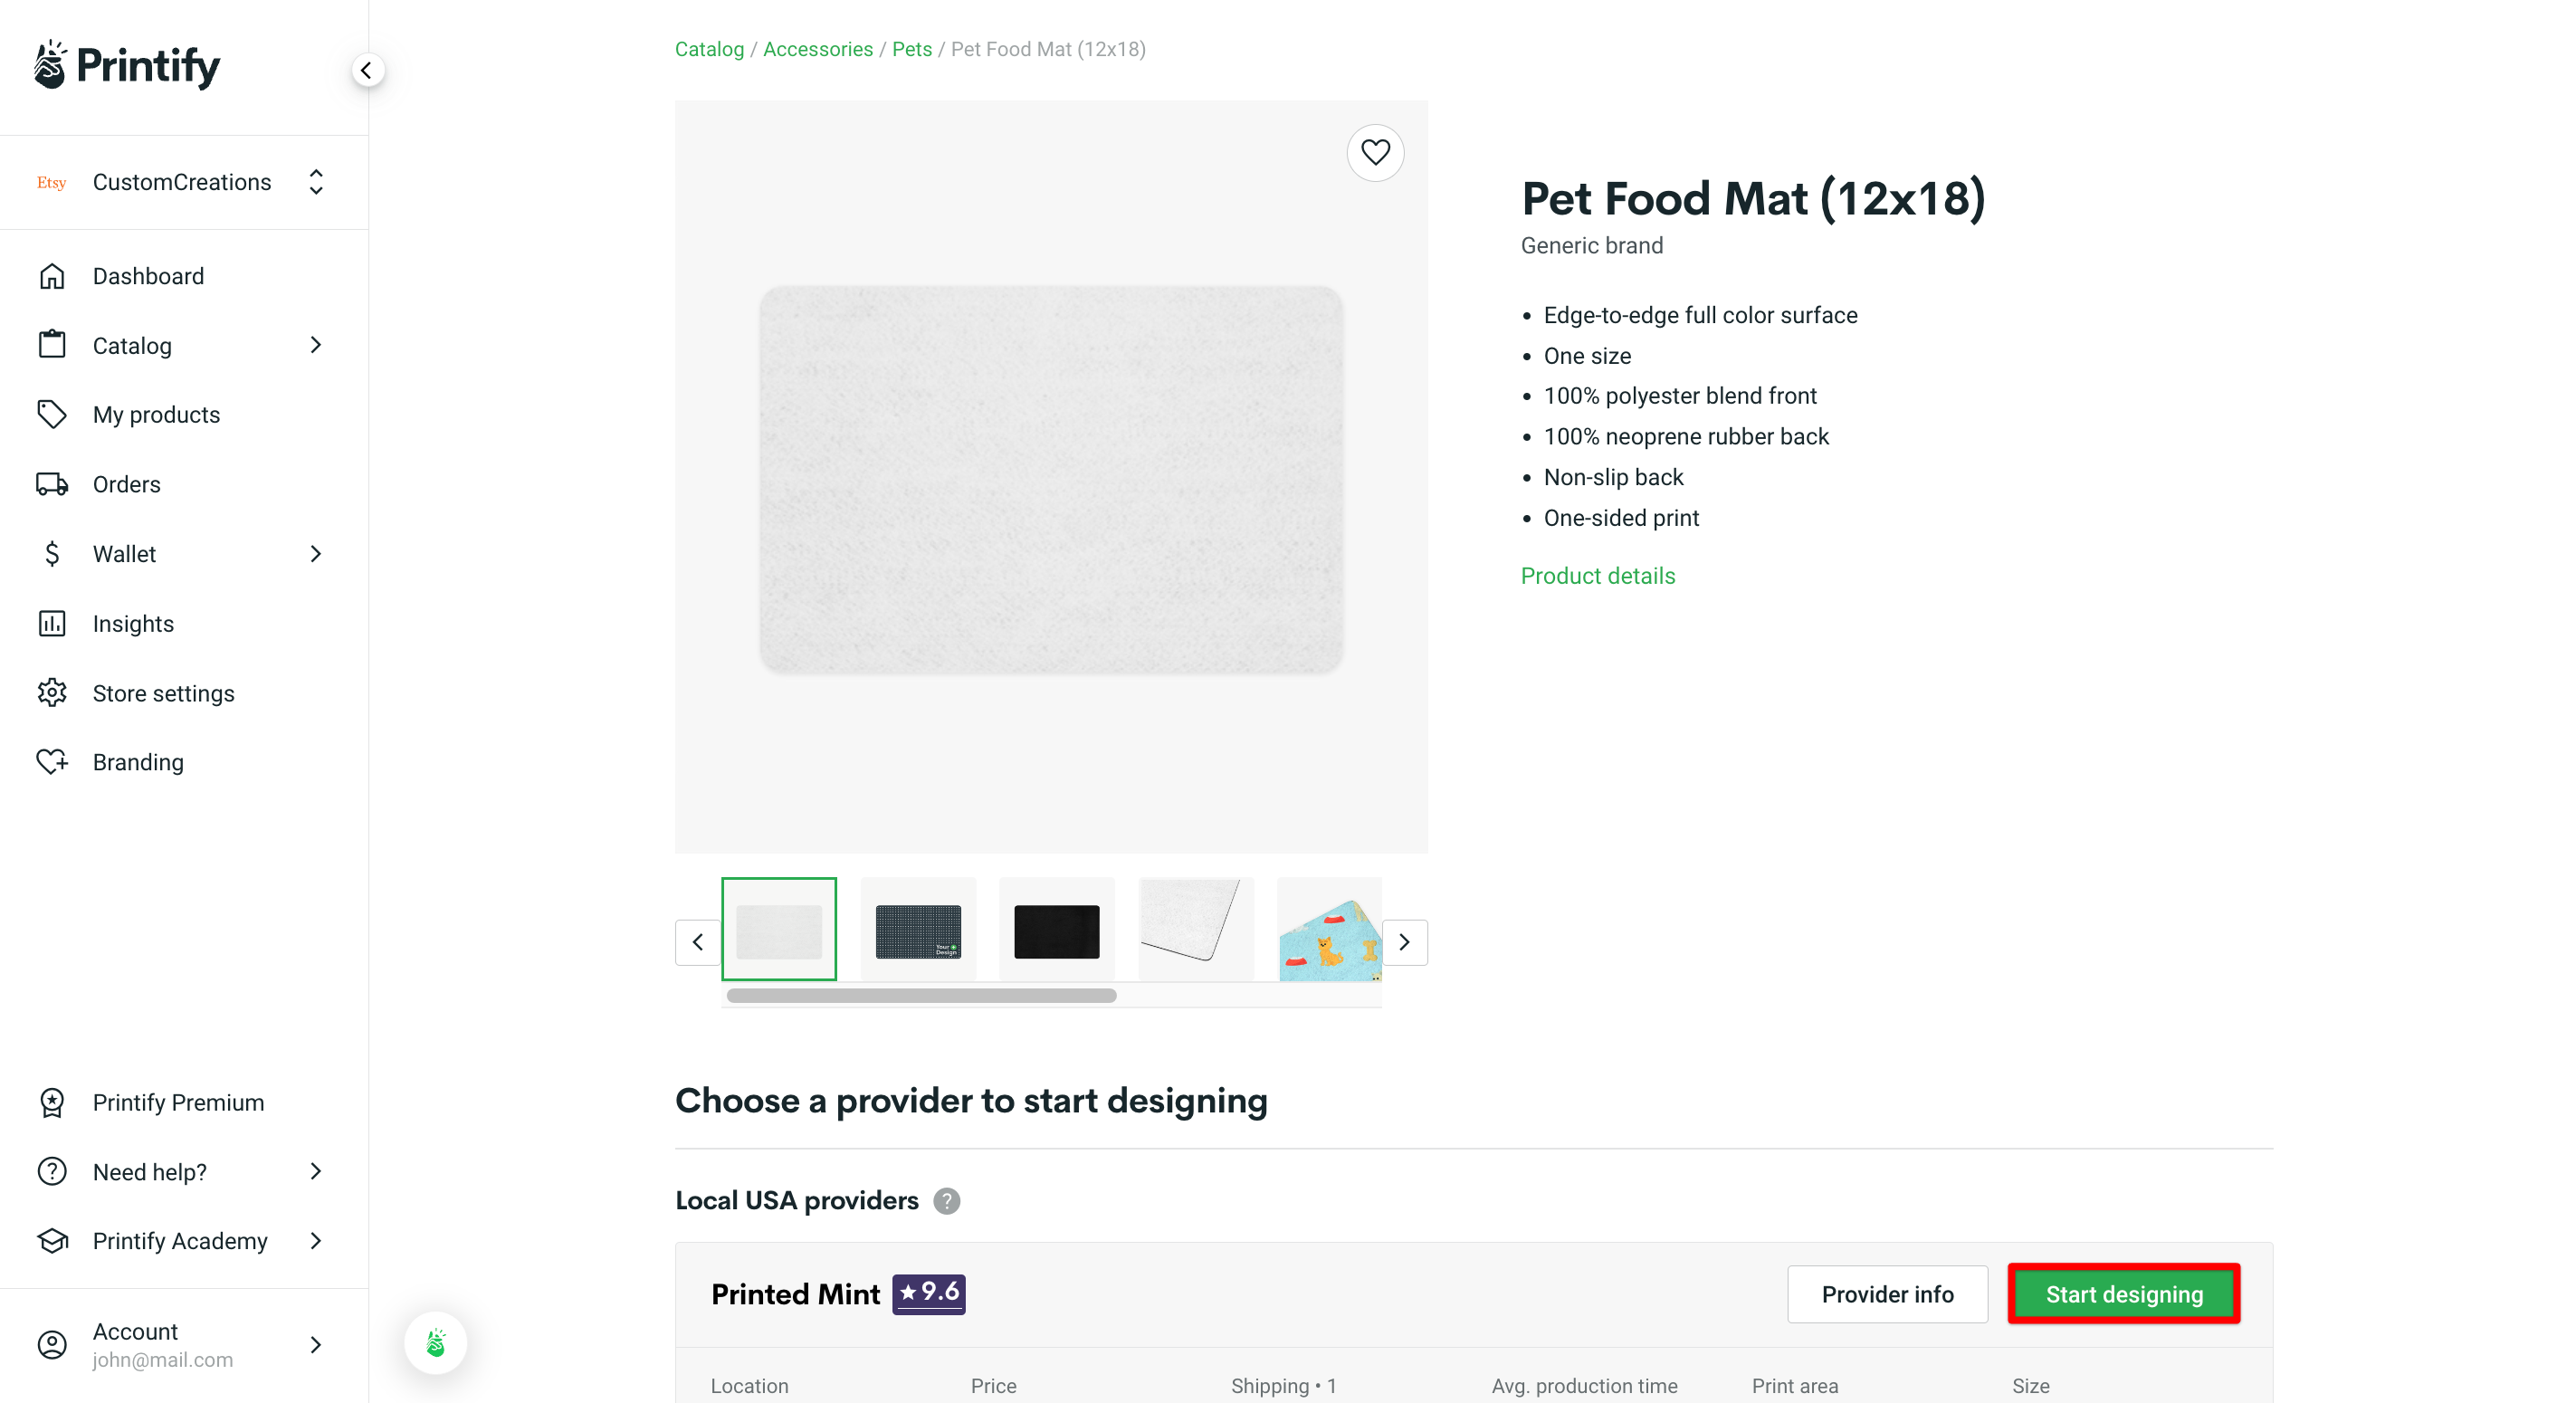Screen dimensions: 2576x1403
Task: Click the Wallet dollar icon
Action: pos(52,553)
